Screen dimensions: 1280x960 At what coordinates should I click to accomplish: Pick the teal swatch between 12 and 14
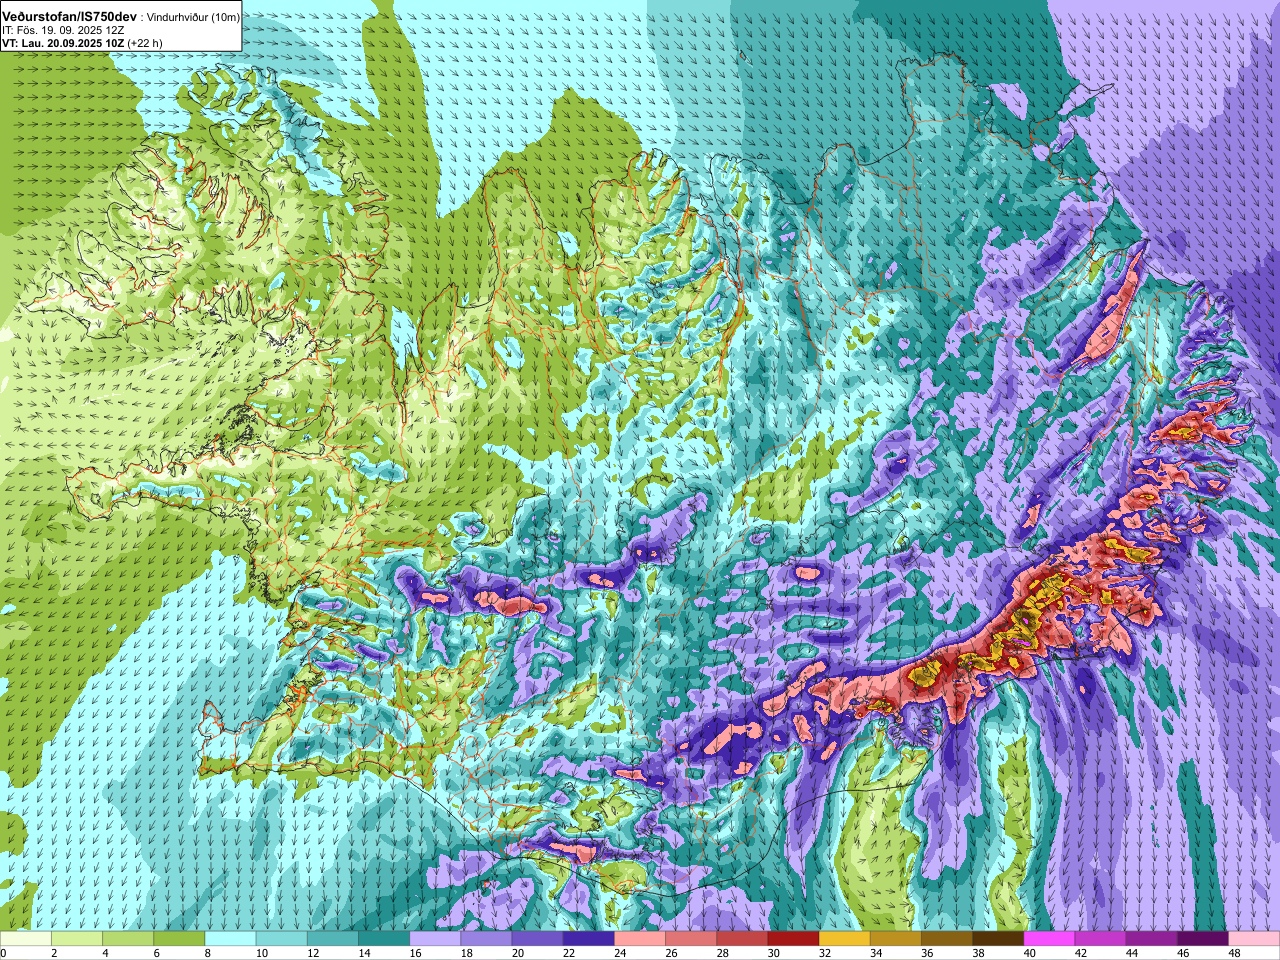click(x=333, y=939)
